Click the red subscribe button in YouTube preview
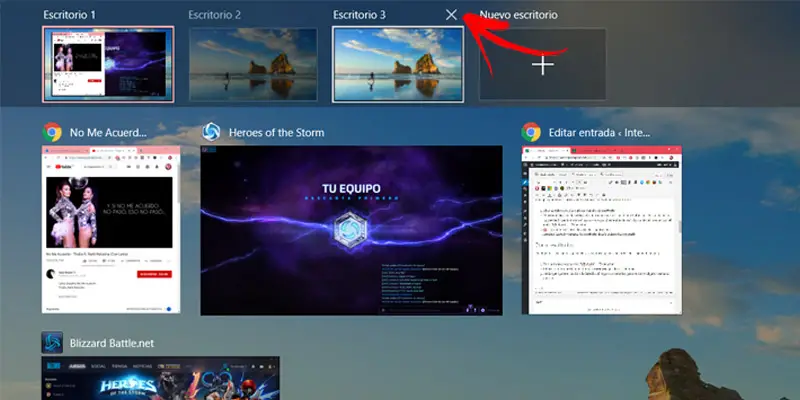The height and width of the screenshot is (400, 800). click(x=154, y=274)
